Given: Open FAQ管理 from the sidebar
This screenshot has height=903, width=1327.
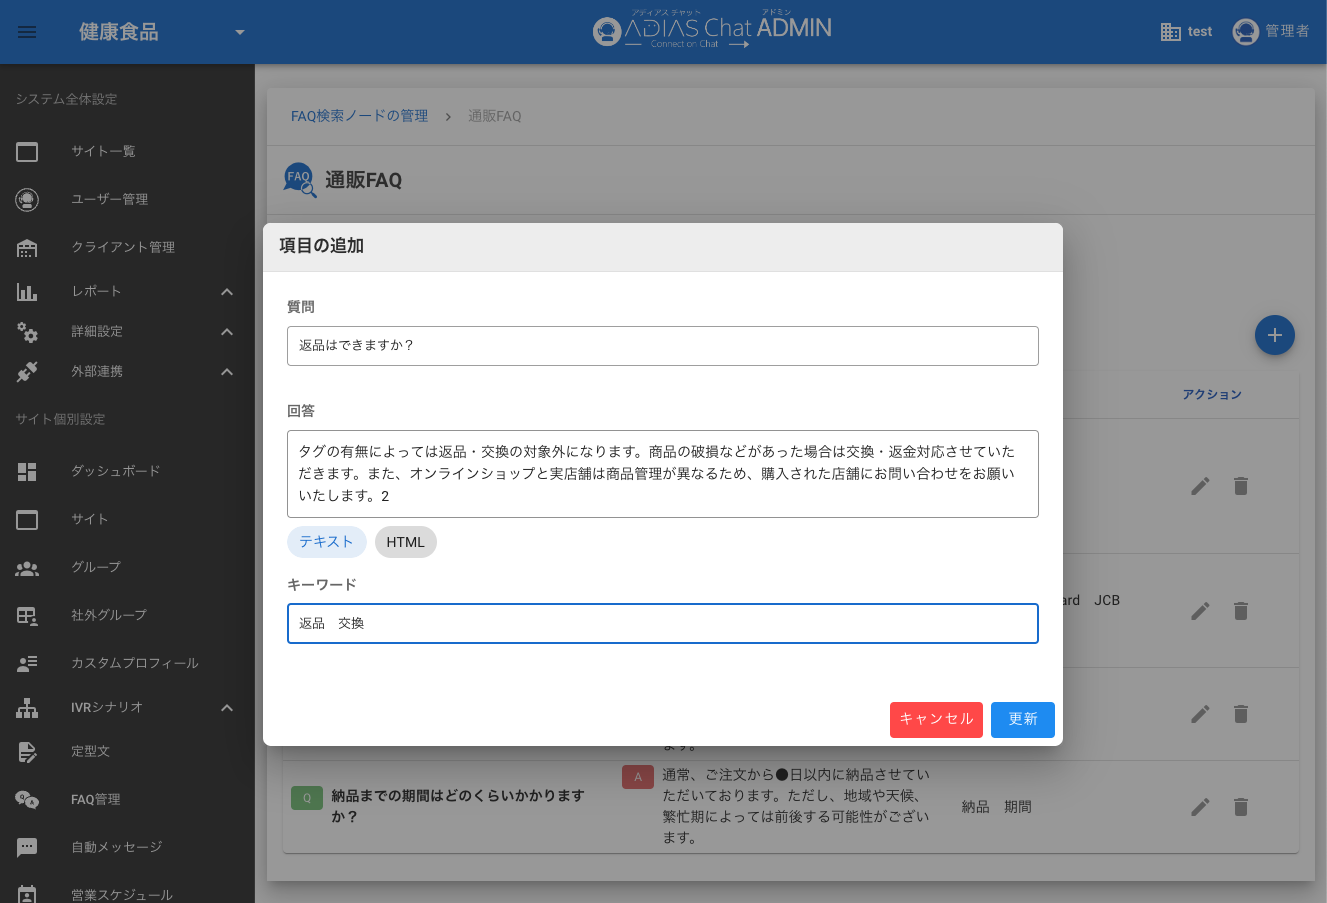Looking at the screenshot, I should [95, 799].
